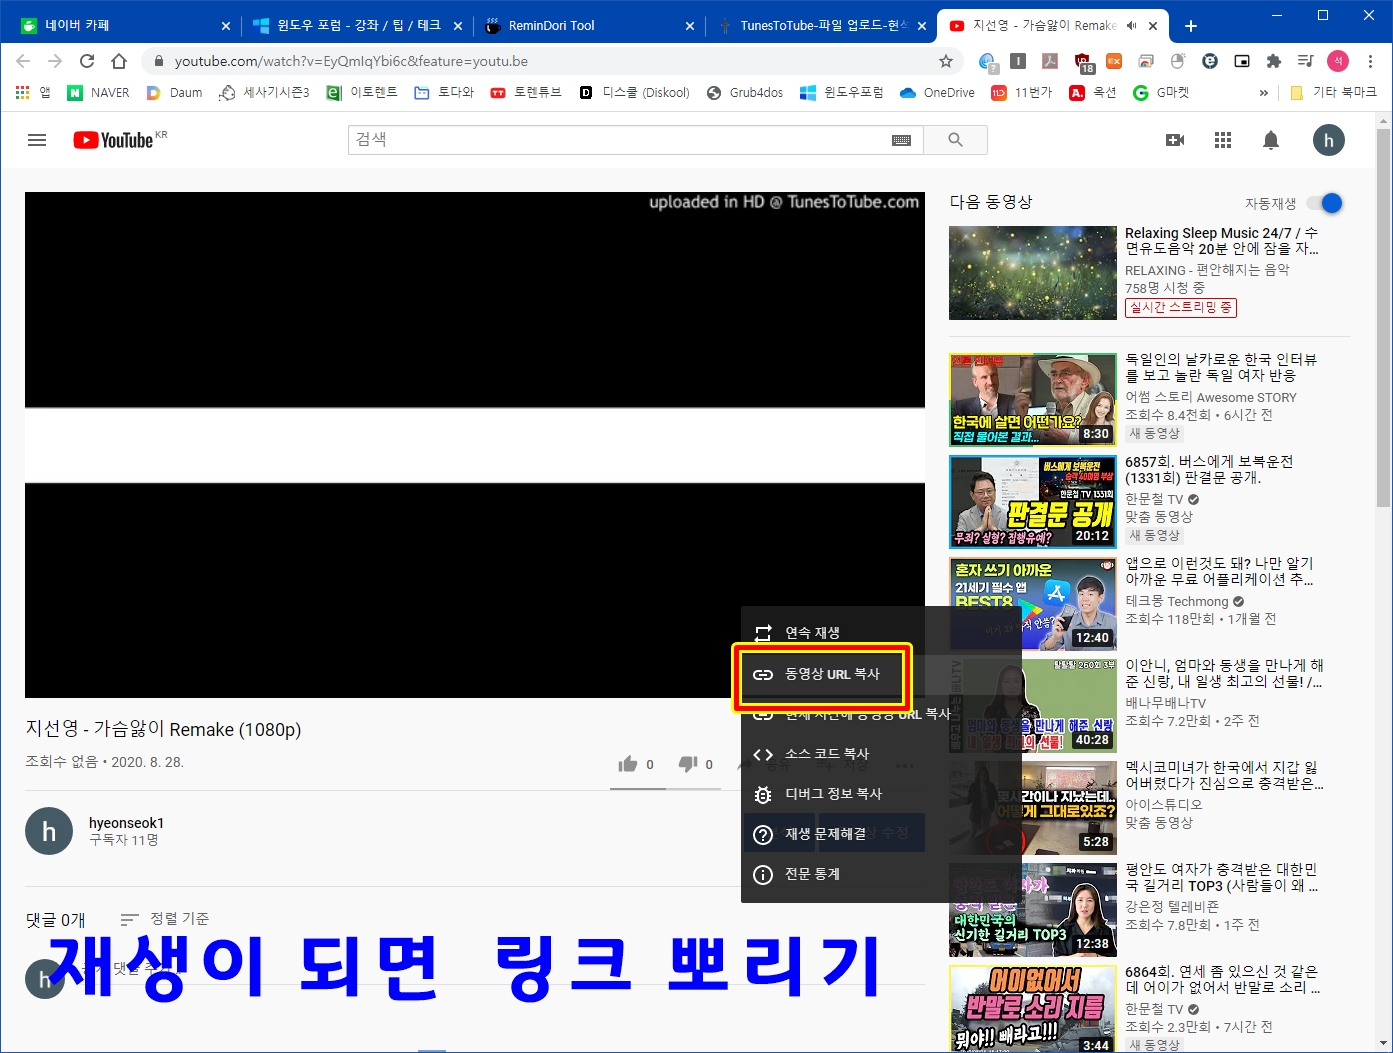Open 독일인의 날카로운 한국 인터뷰 video title
The image size is (1393, 1053).
(x=1221, y=367)
